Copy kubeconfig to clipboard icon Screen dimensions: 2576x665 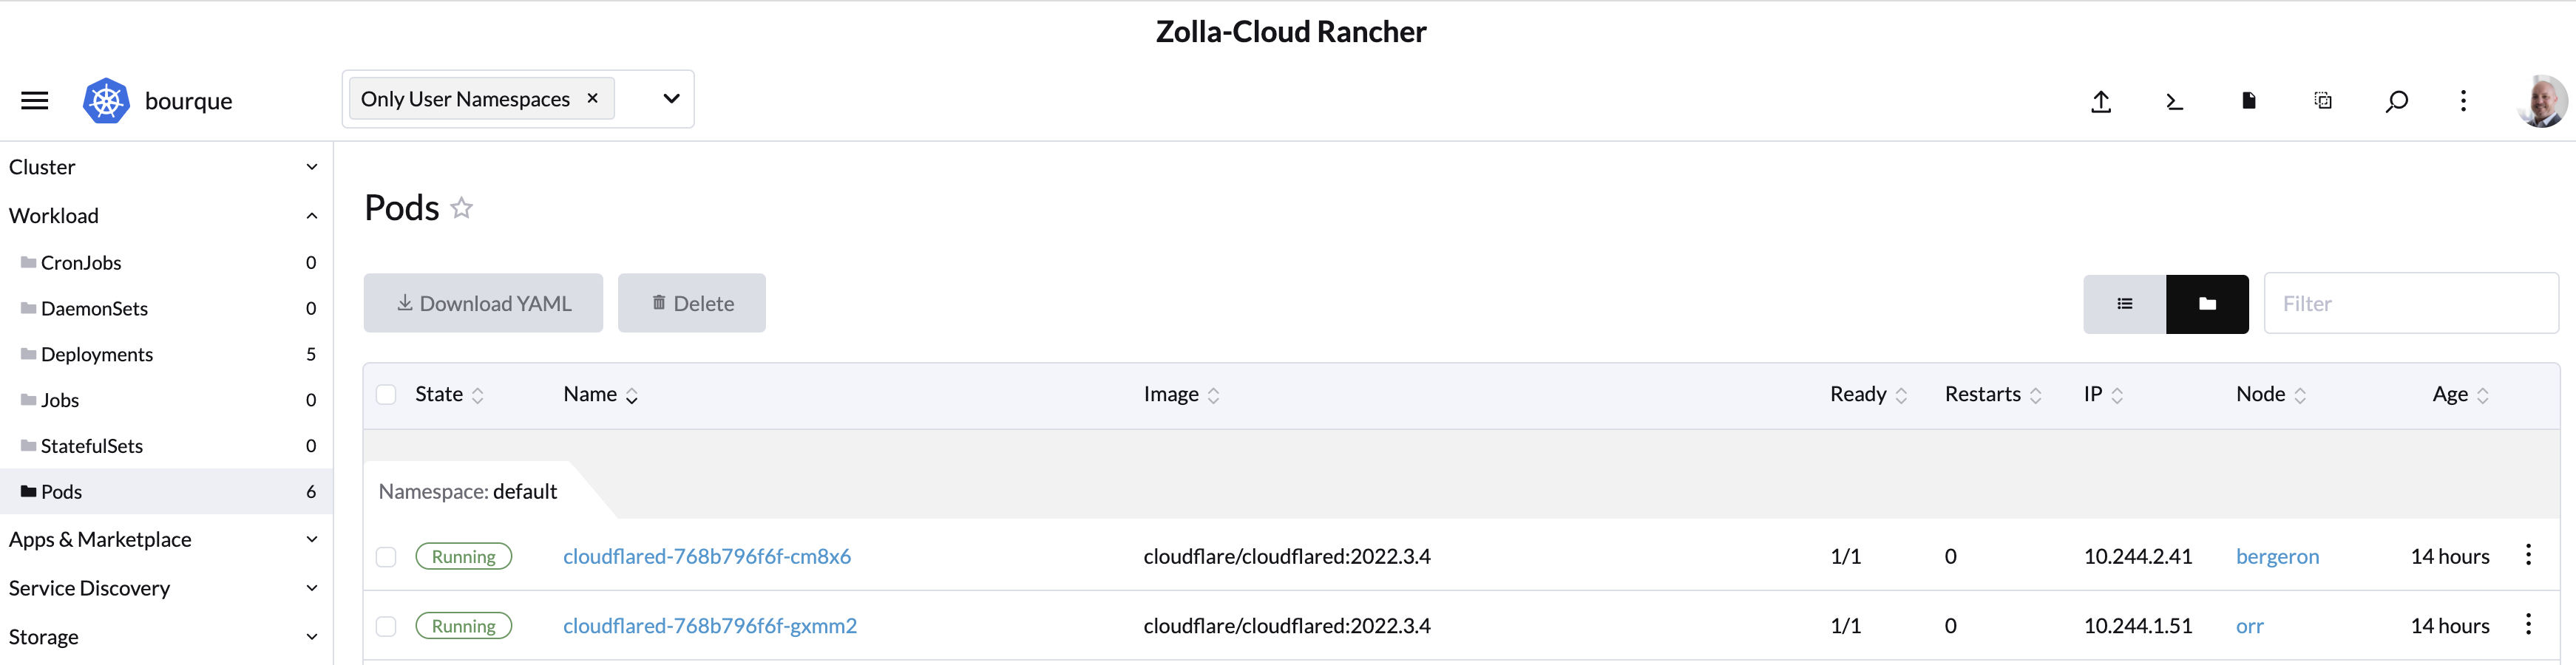point(2322,101)
